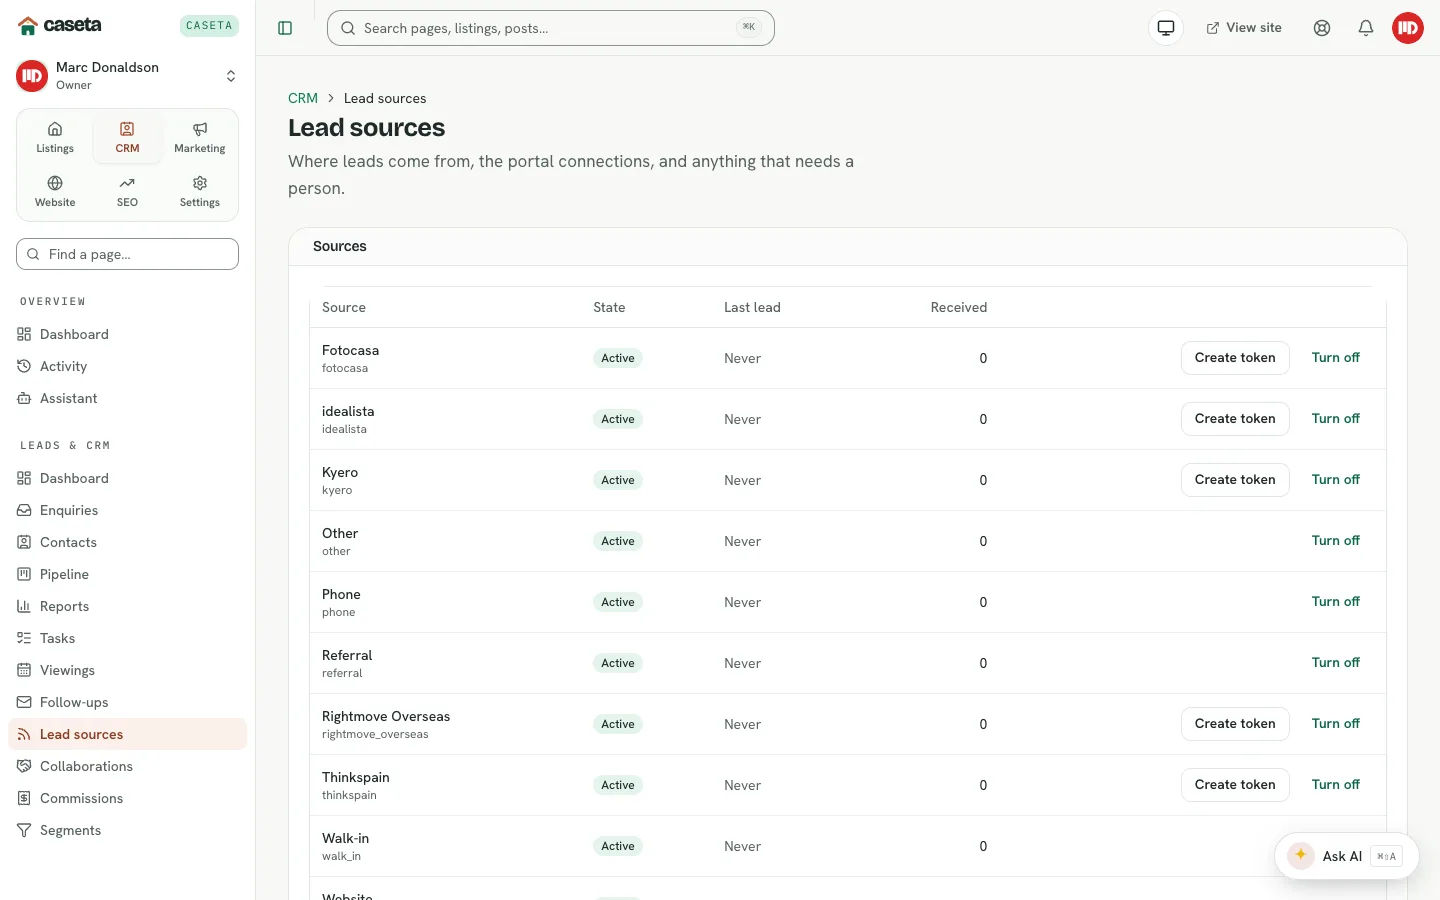Open the Website section
This screenshot has height=900, width=1440.
click(55, 192)
